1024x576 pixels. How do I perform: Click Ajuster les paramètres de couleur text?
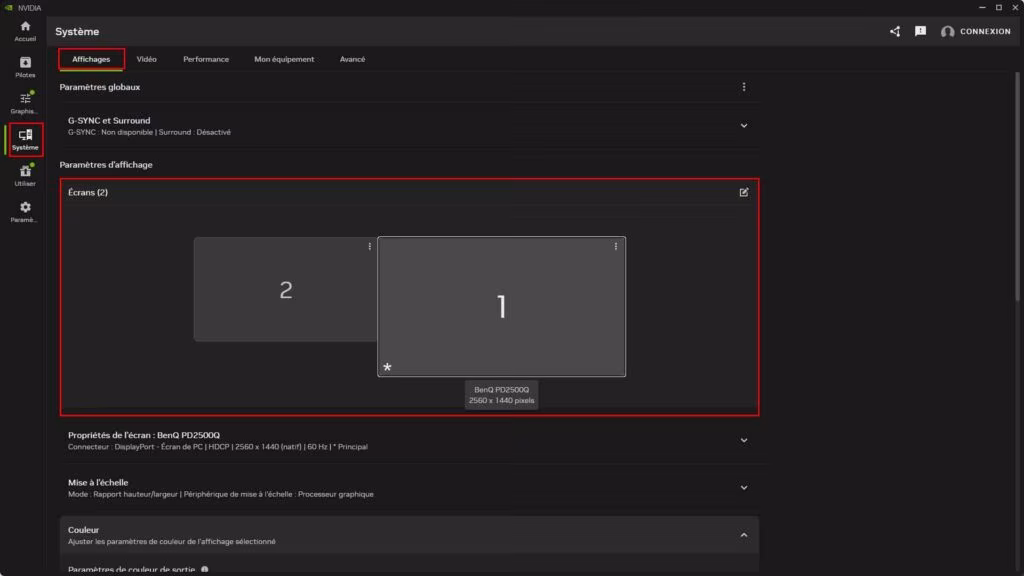point(172,541)
